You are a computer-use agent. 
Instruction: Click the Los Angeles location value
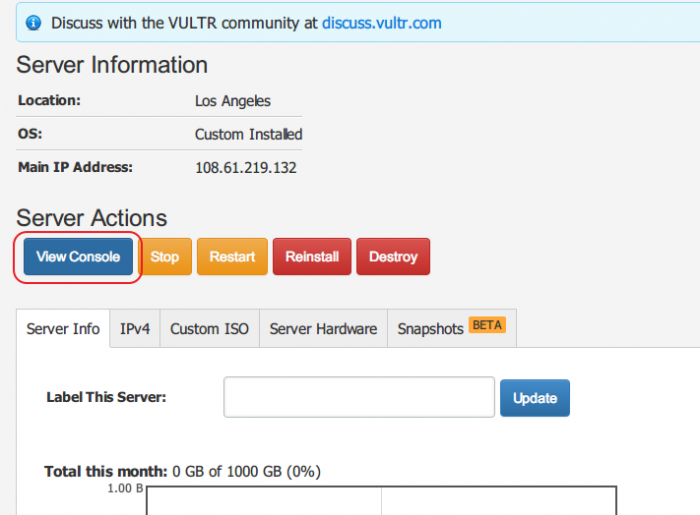pos(233,101)
